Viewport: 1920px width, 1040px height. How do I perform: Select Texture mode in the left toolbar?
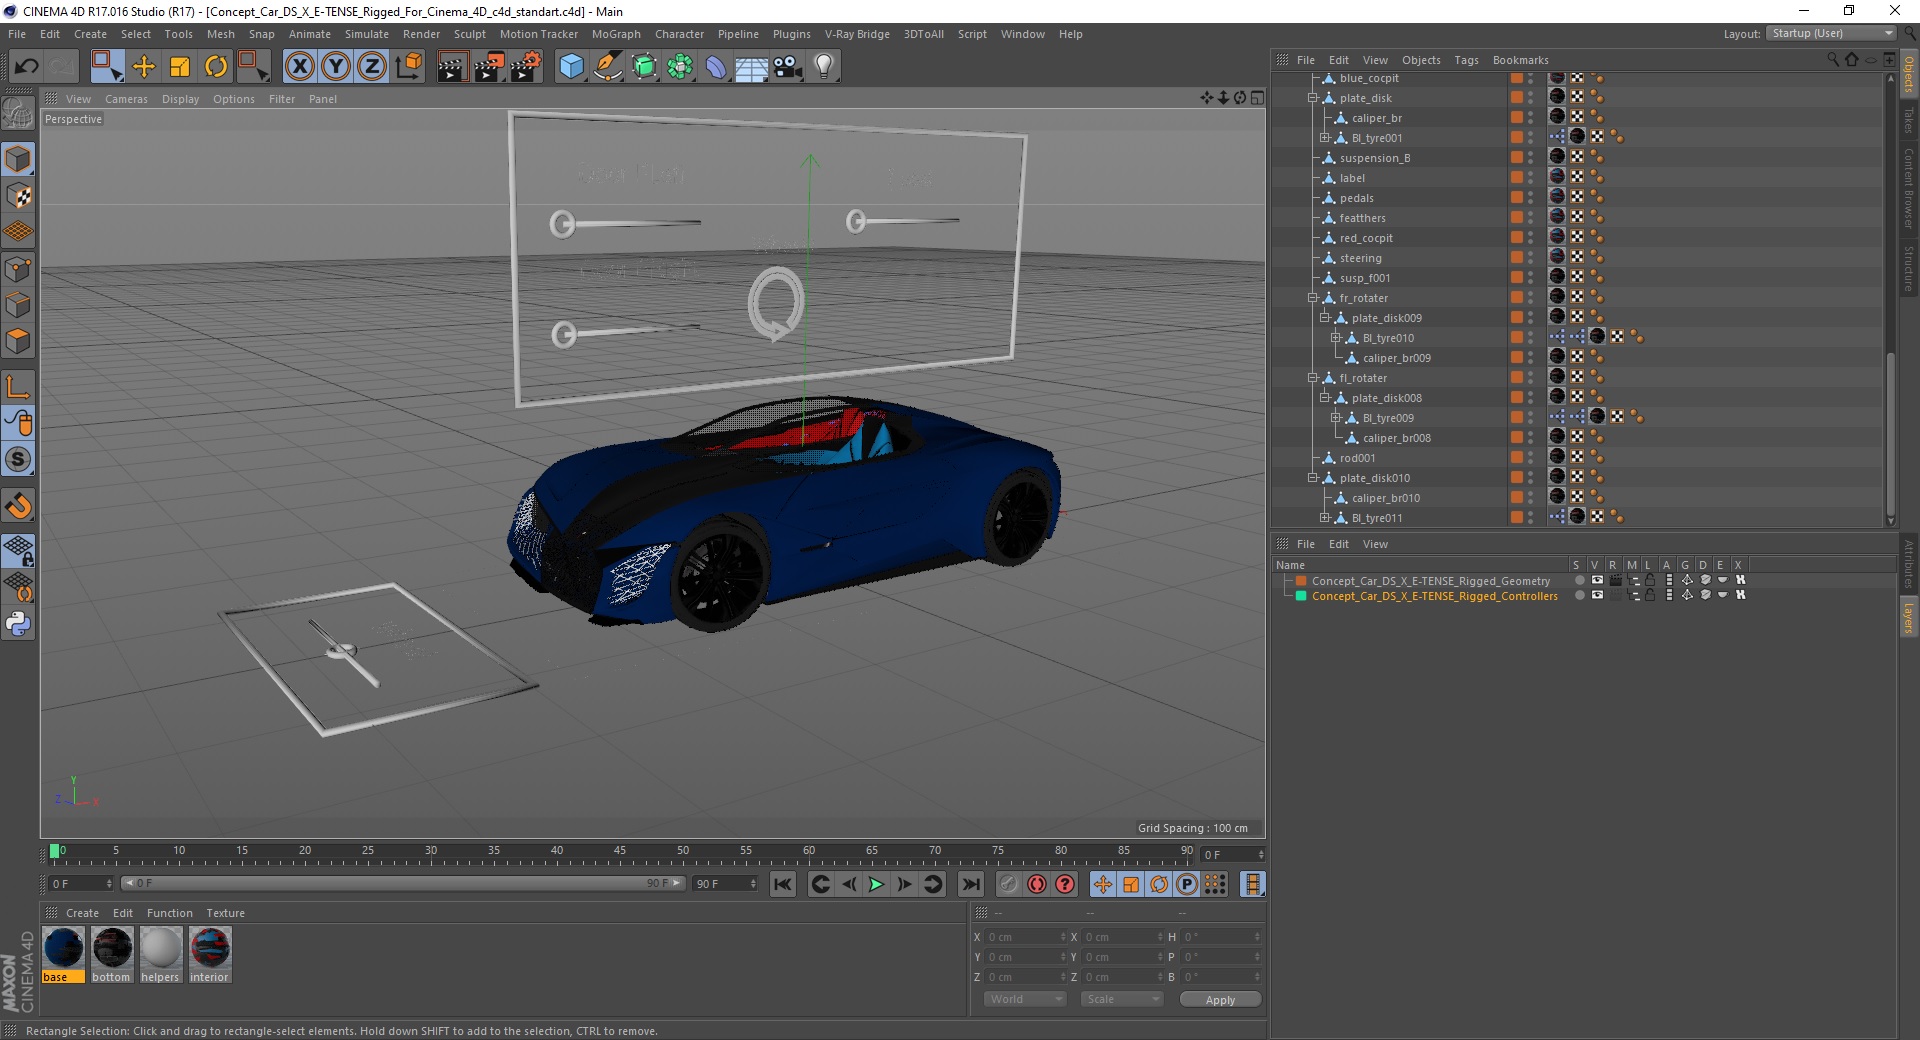pos(18,196)
